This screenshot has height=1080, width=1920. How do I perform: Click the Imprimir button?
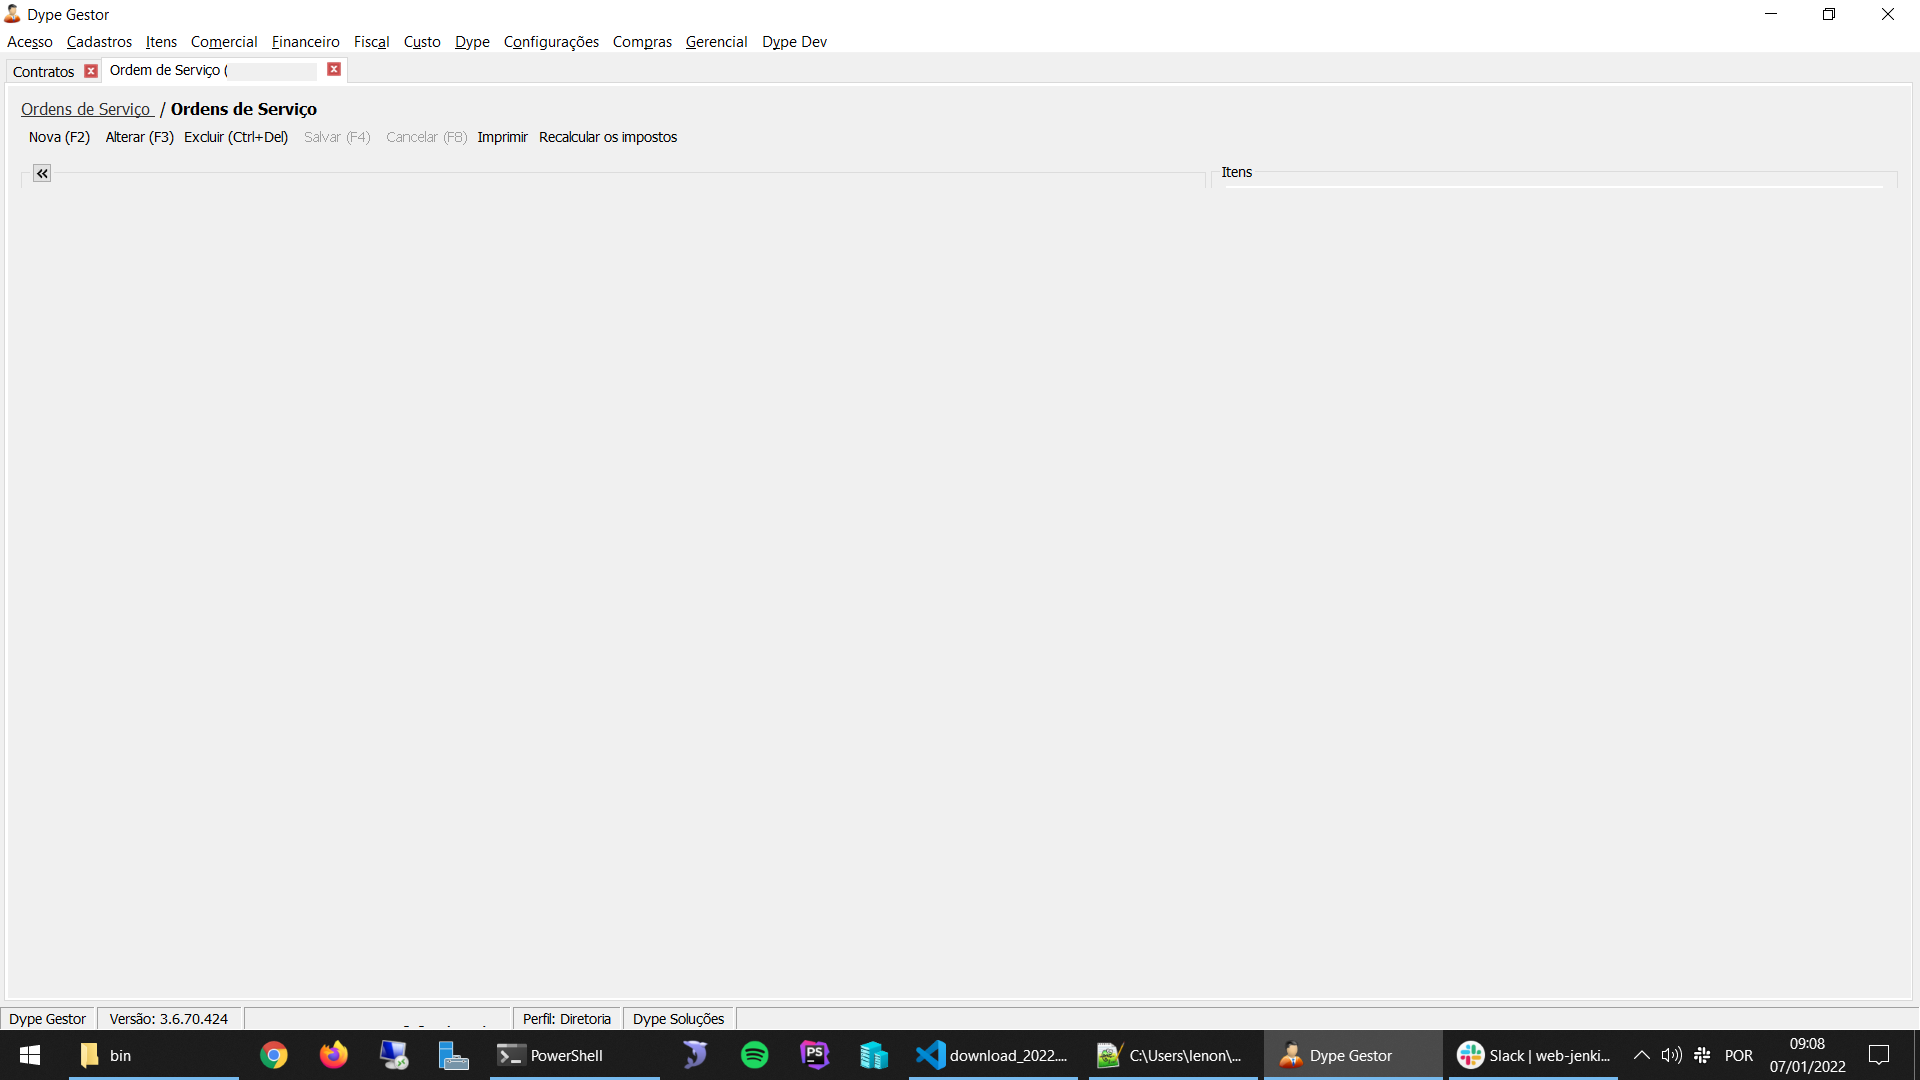(502, 137)
